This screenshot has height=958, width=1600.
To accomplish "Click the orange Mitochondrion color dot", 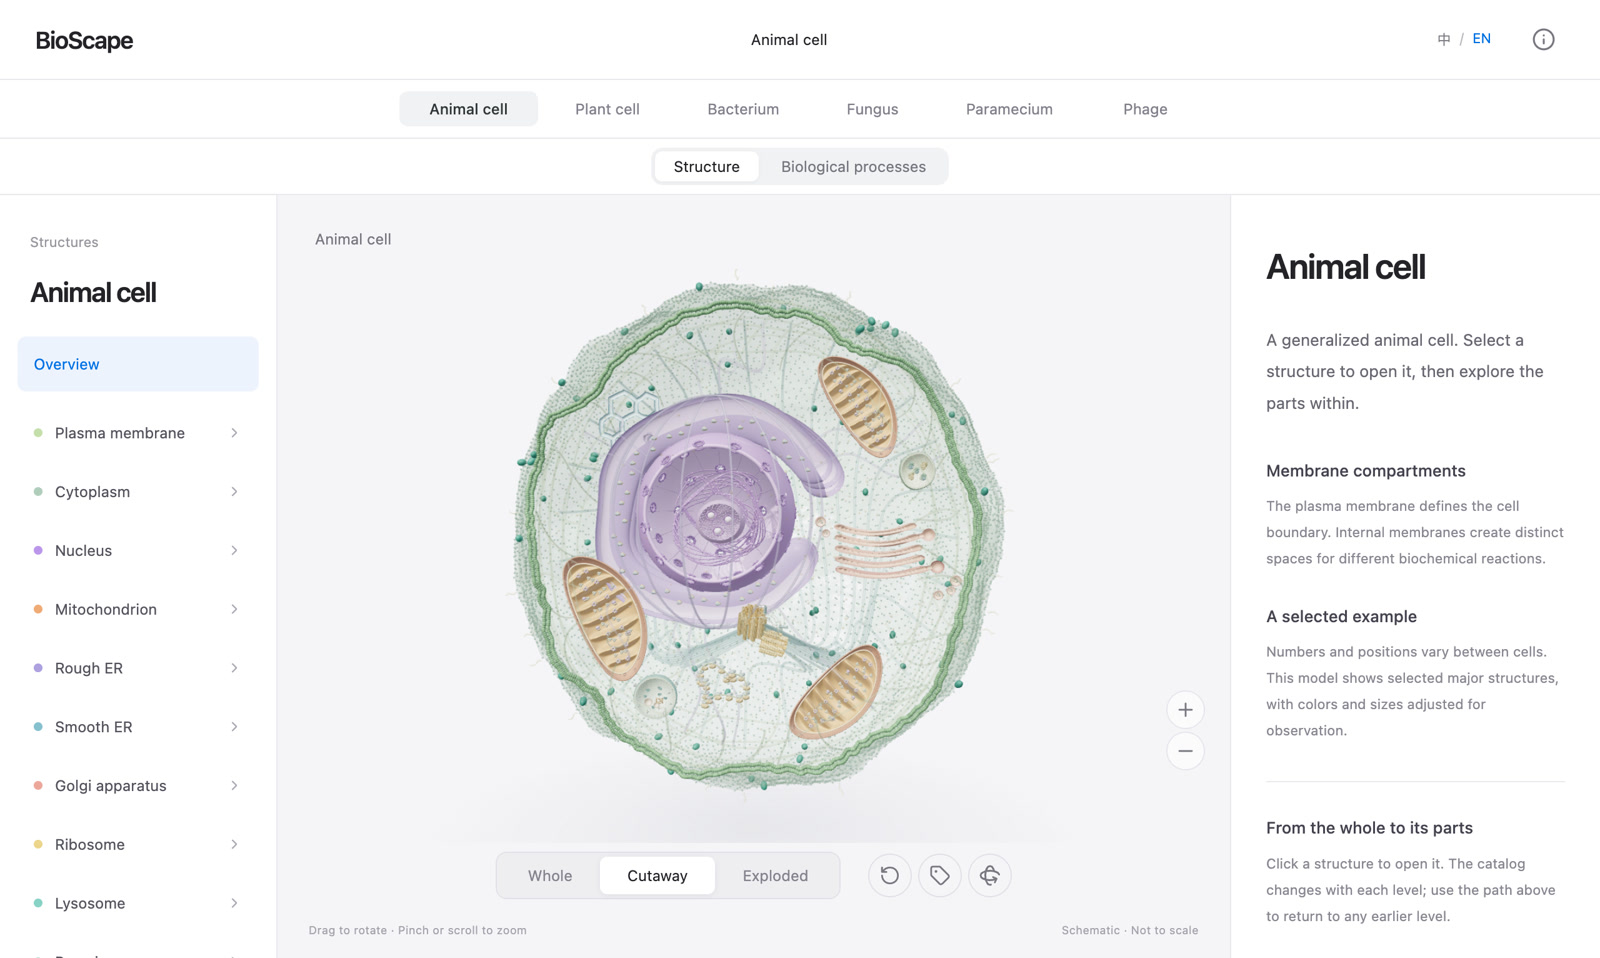I will point(38,609).
